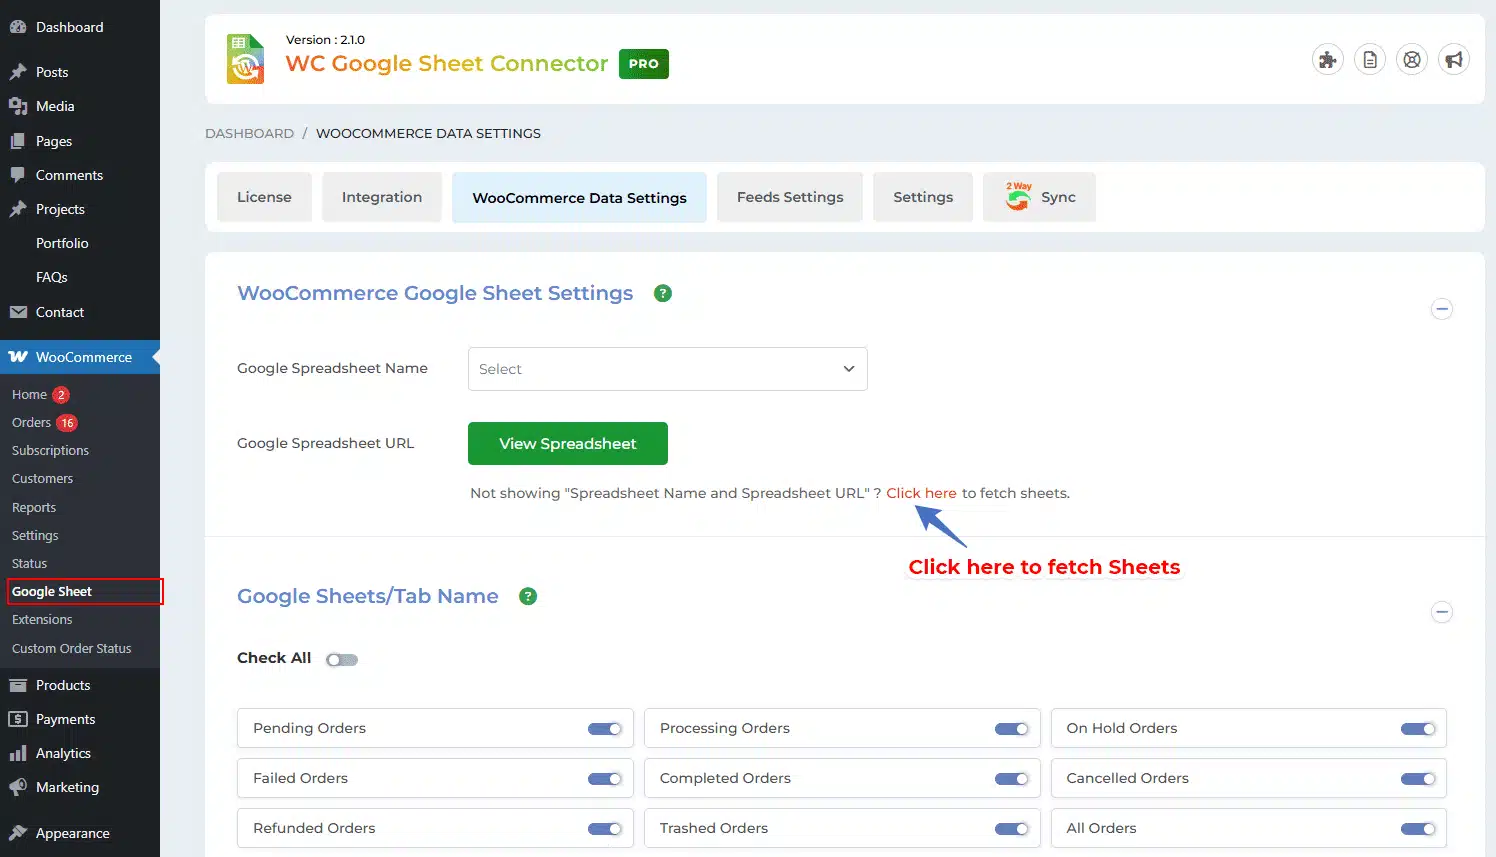Click help icon beside Google Sheets/Tab Name
The width and height of the screenshot is (1496, 857).
pos(528,596)
